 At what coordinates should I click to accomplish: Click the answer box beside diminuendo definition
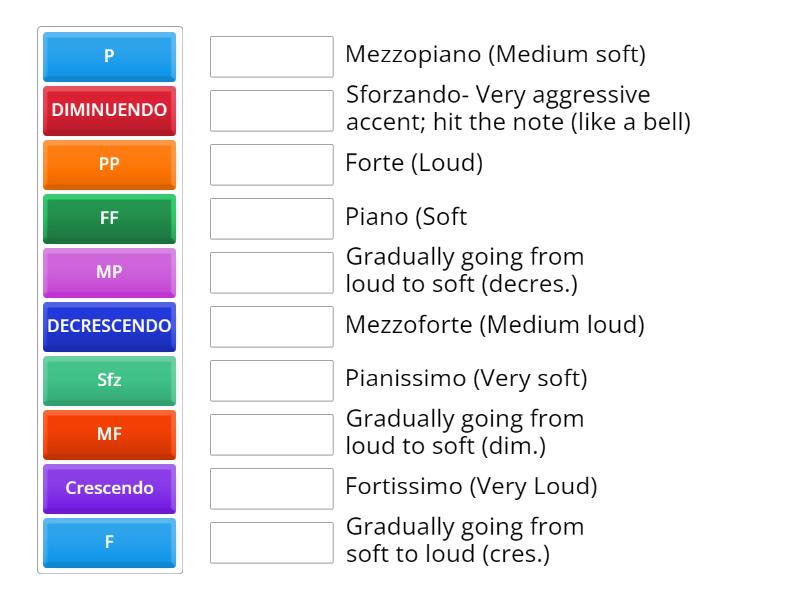[271, 434]
